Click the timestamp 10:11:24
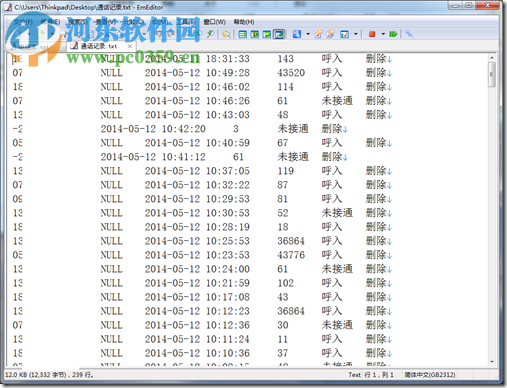The image size is (507, 388). coord(228,339)
